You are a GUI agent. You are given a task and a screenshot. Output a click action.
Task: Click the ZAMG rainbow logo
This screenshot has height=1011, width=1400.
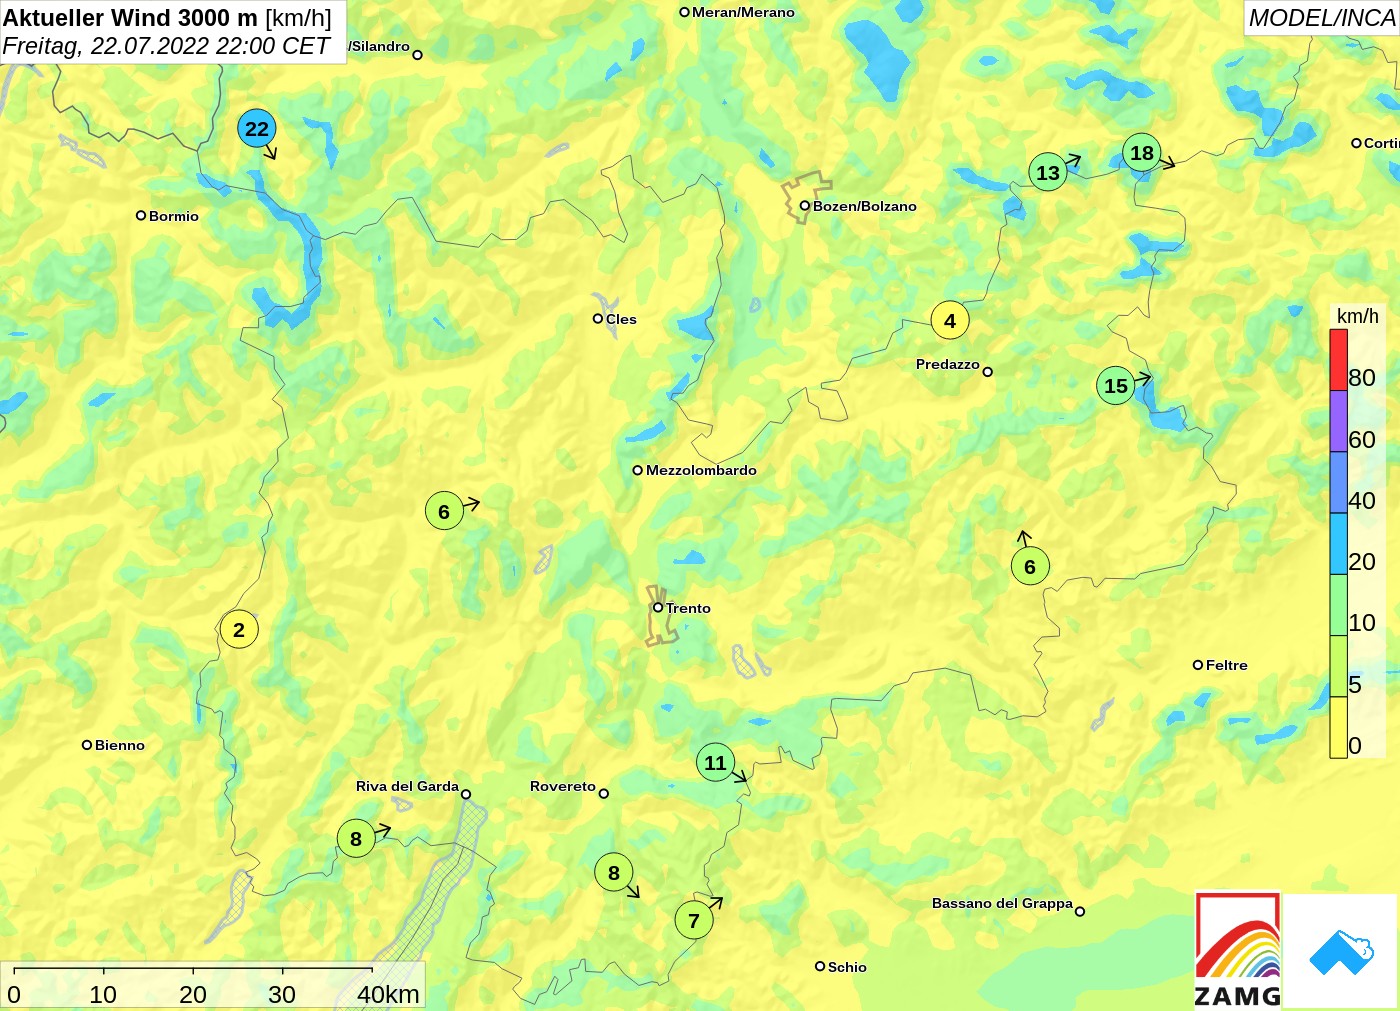pyautogui.click(x=1238, y=950)
